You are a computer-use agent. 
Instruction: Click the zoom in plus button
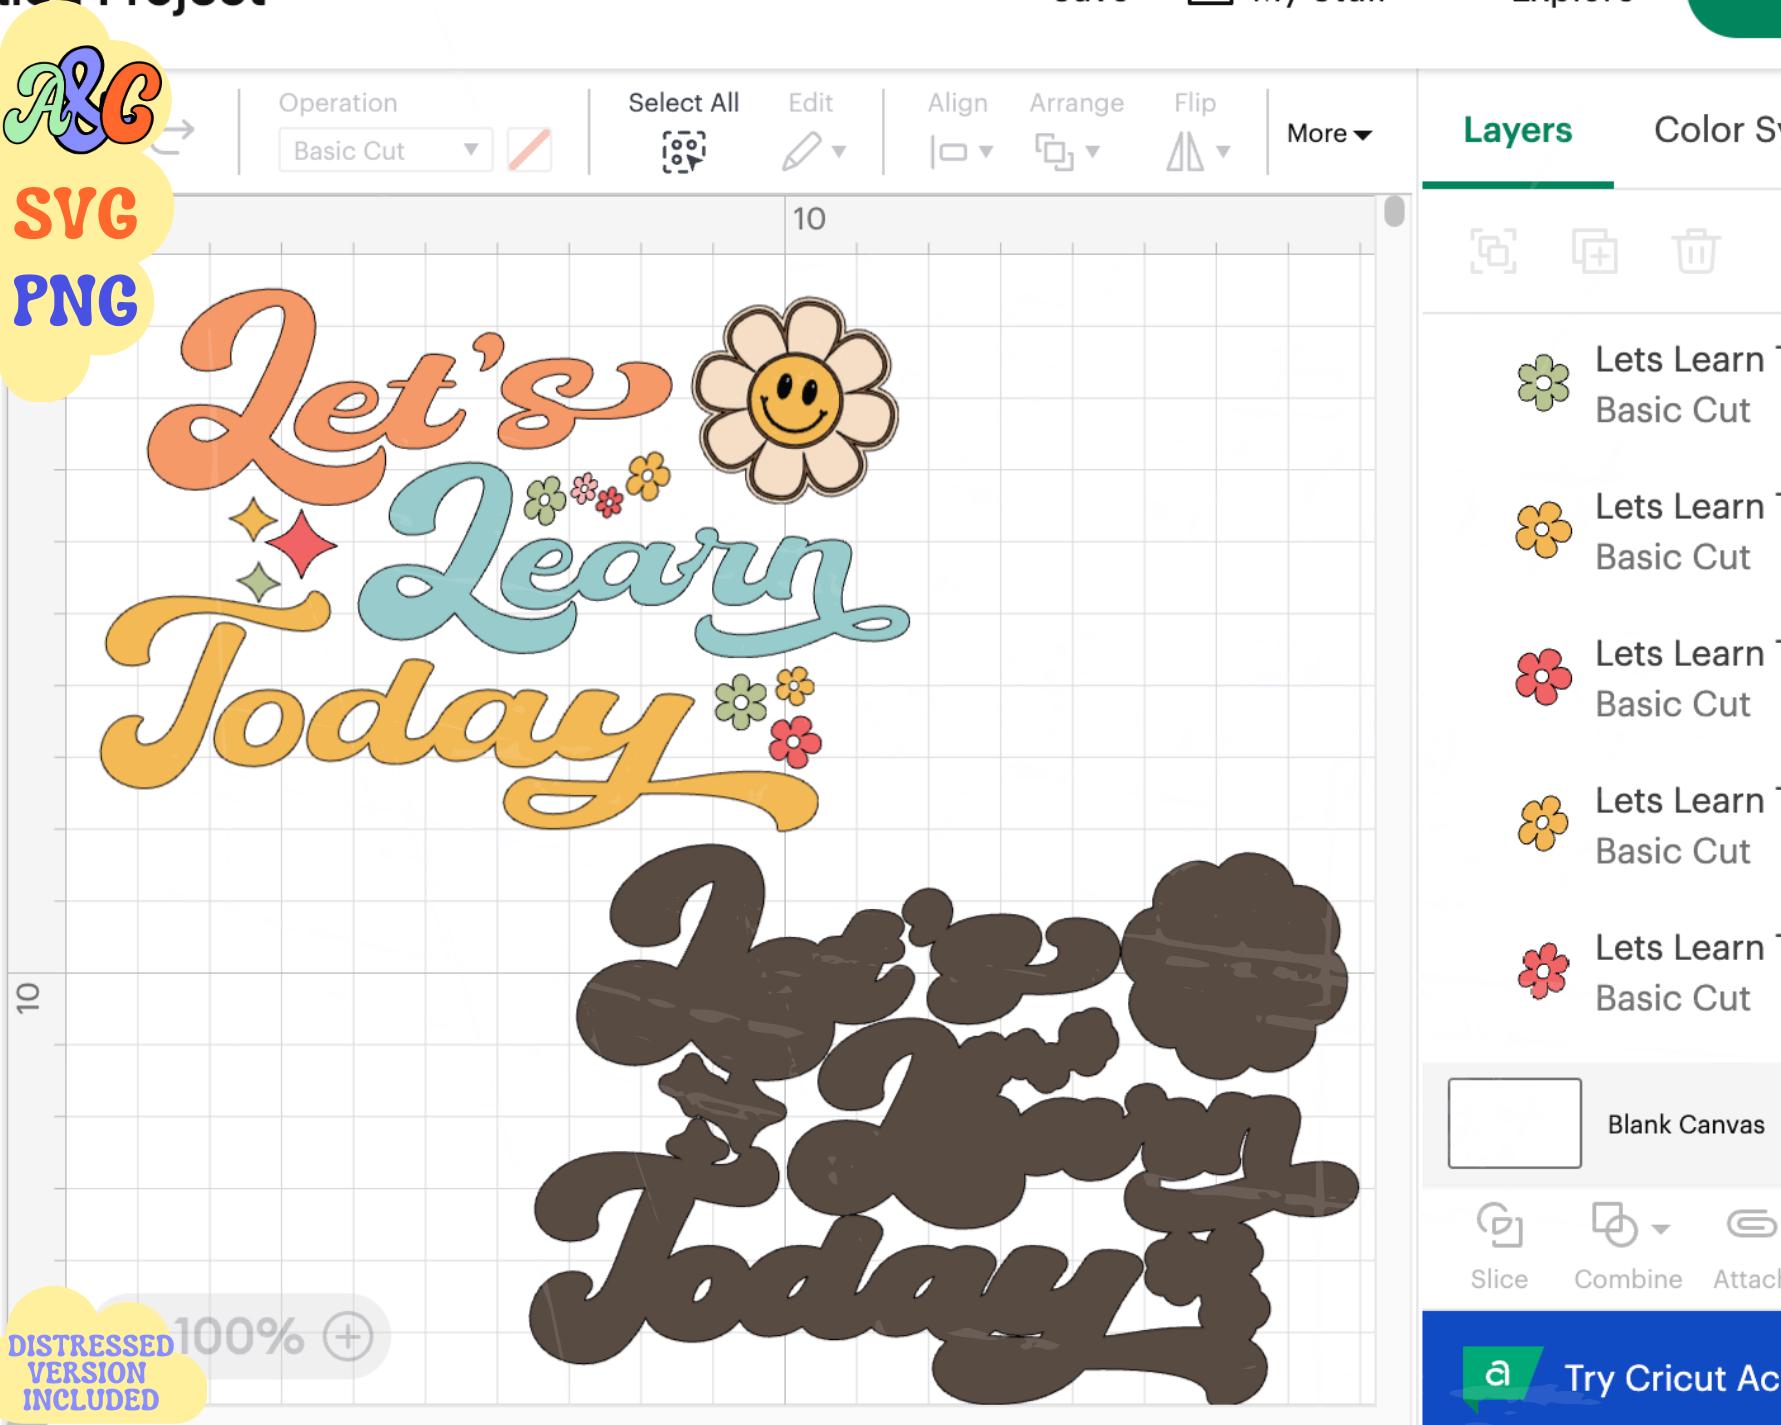[x=348, y=1336]
